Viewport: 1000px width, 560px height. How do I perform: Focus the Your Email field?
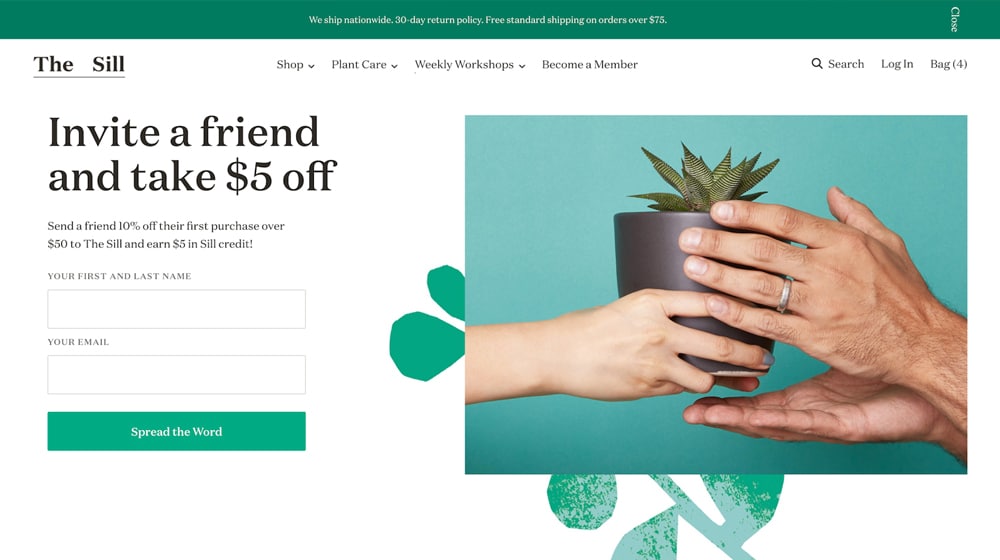(177, 375)
